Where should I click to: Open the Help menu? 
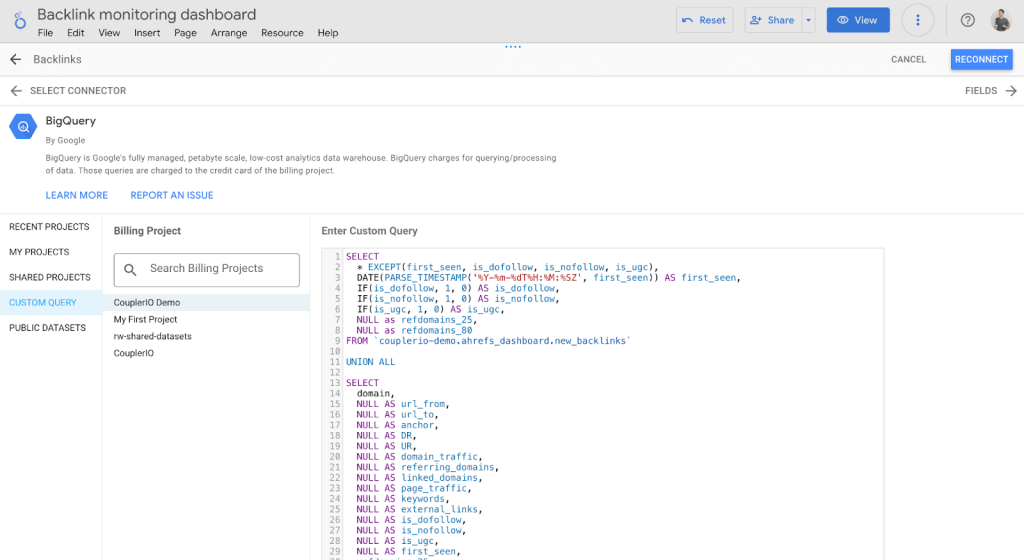(328, 33)
